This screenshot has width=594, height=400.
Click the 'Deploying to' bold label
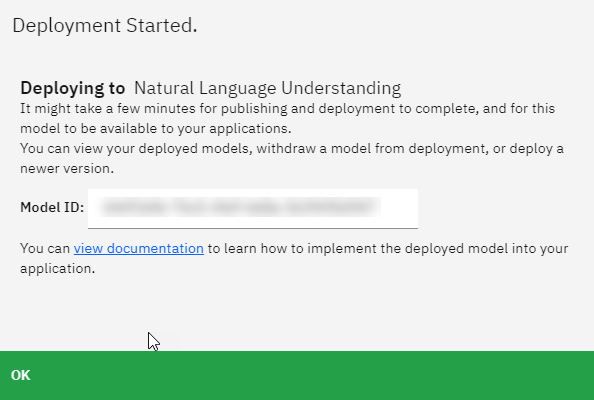tap(73, 88)
